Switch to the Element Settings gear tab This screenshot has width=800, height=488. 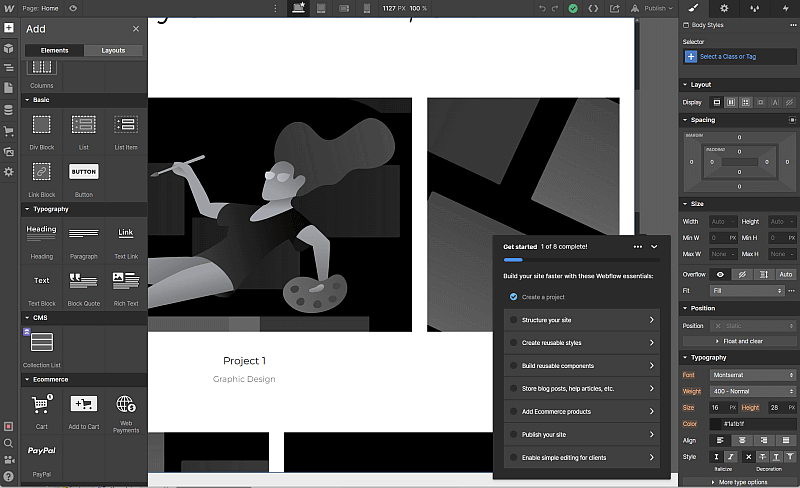(x=725, y=8)
